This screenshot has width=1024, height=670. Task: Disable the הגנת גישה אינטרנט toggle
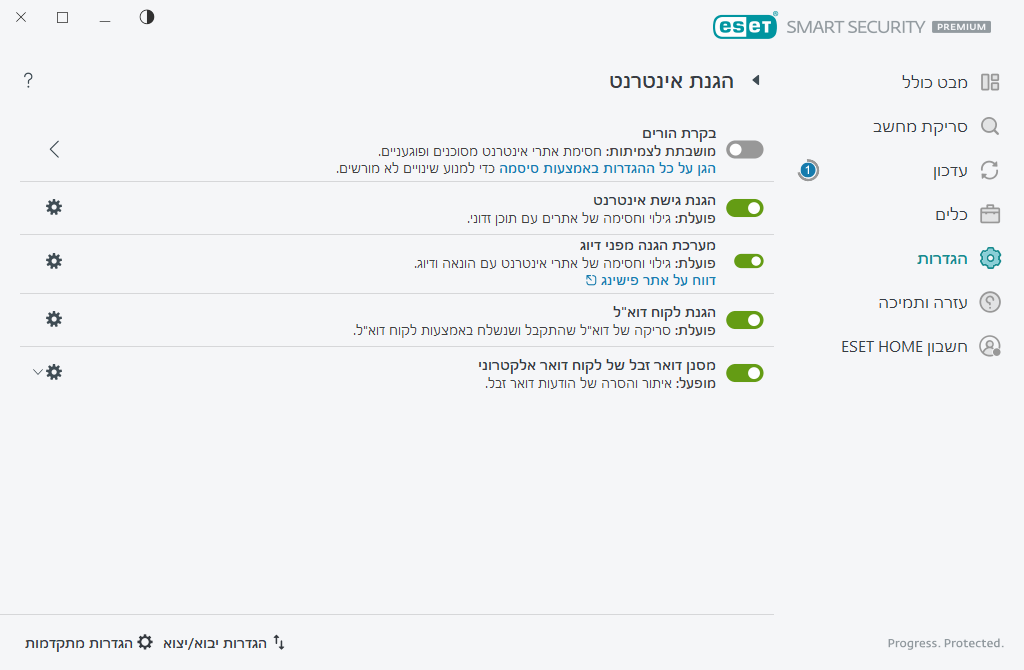744,209
